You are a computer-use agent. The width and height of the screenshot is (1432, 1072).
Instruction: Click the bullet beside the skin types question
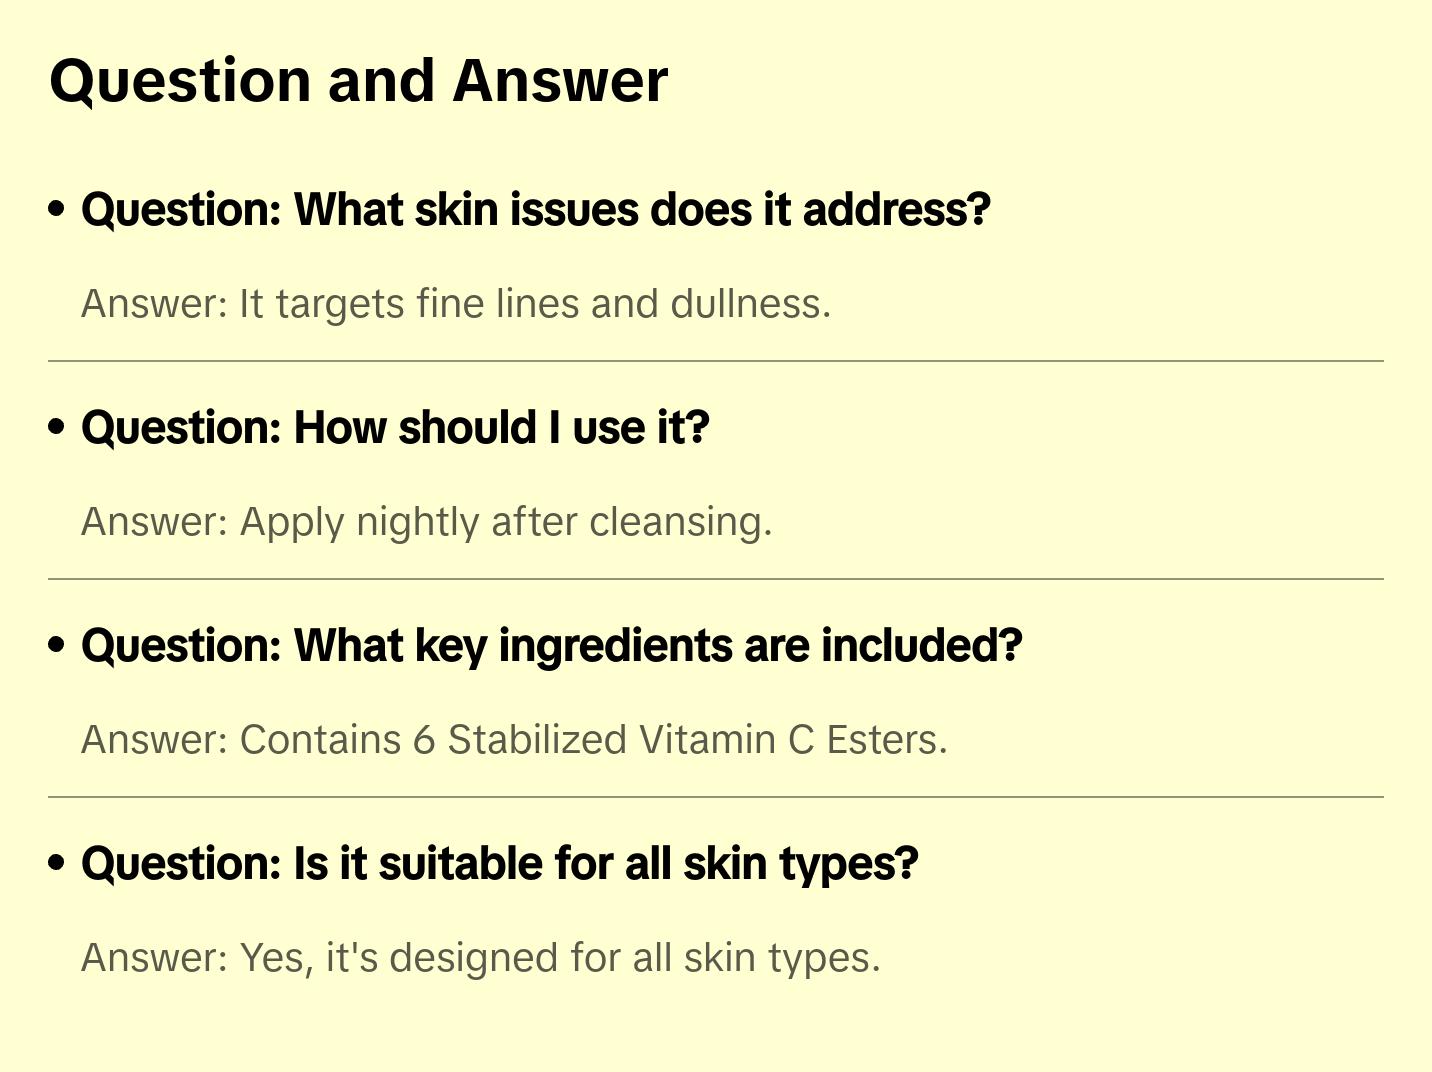point(57,863)
